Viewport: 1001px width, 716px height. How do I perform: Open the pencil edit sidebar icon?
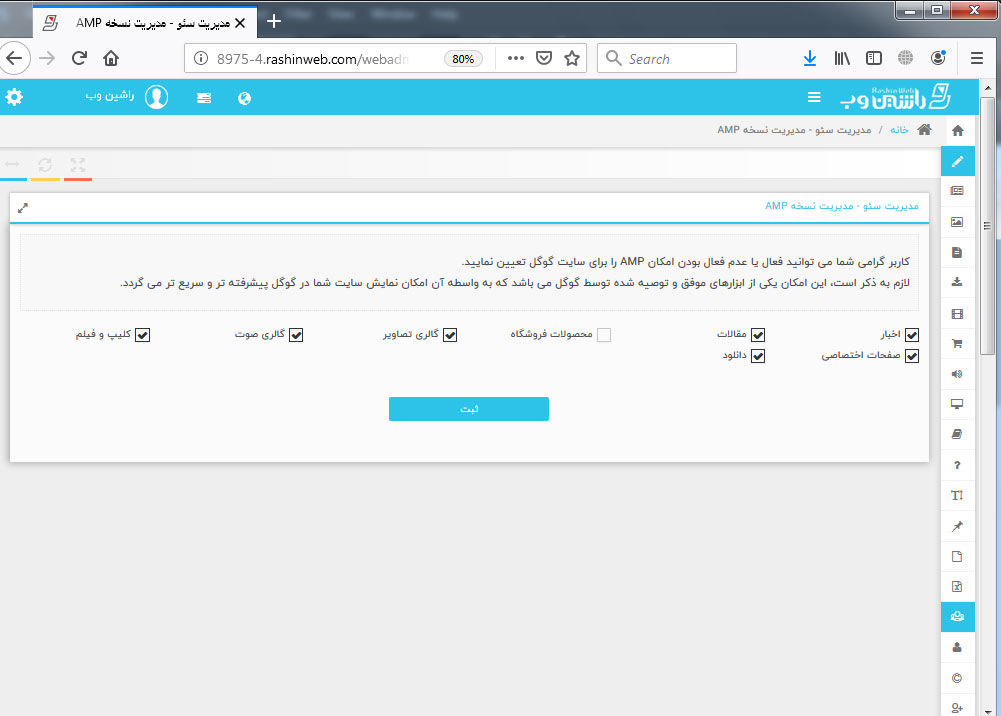point(958,161)
